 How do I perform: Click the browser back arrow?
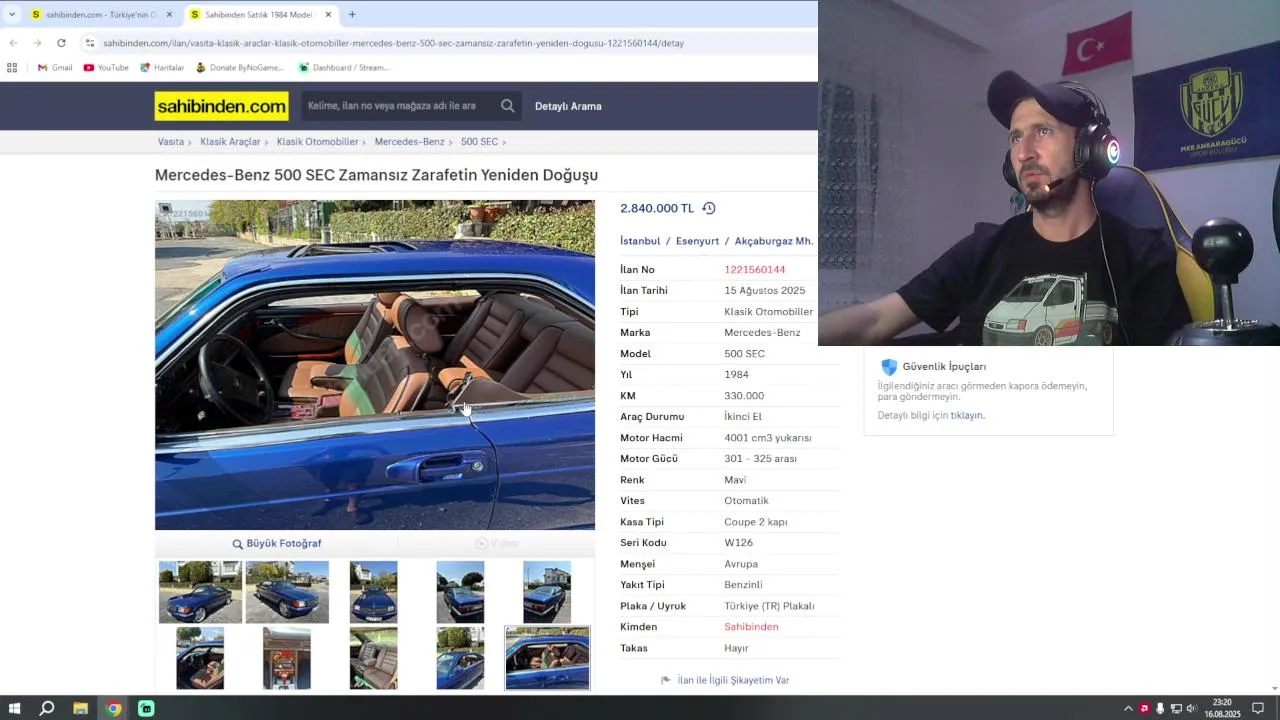[x=13, y=43]
